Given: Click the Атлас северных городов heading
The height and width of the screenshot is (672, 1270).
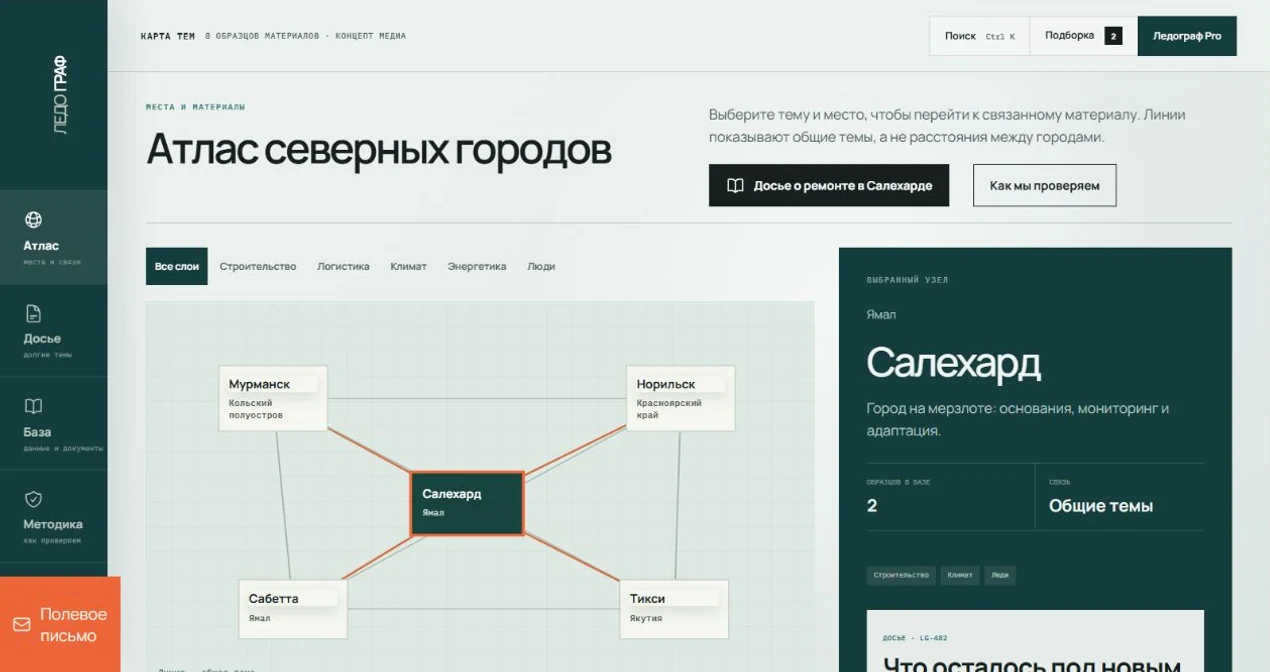Looking at the screenshot, I should click(378, 149).
